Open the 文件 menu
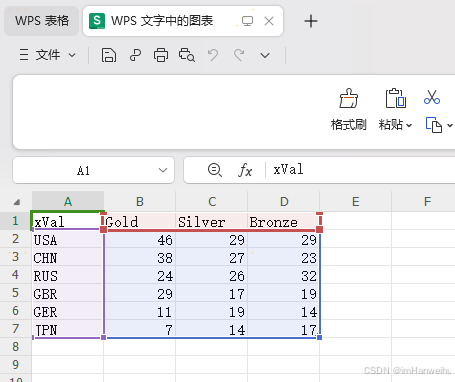The width and height of the screenshot is (455, 382). [48, 55]
